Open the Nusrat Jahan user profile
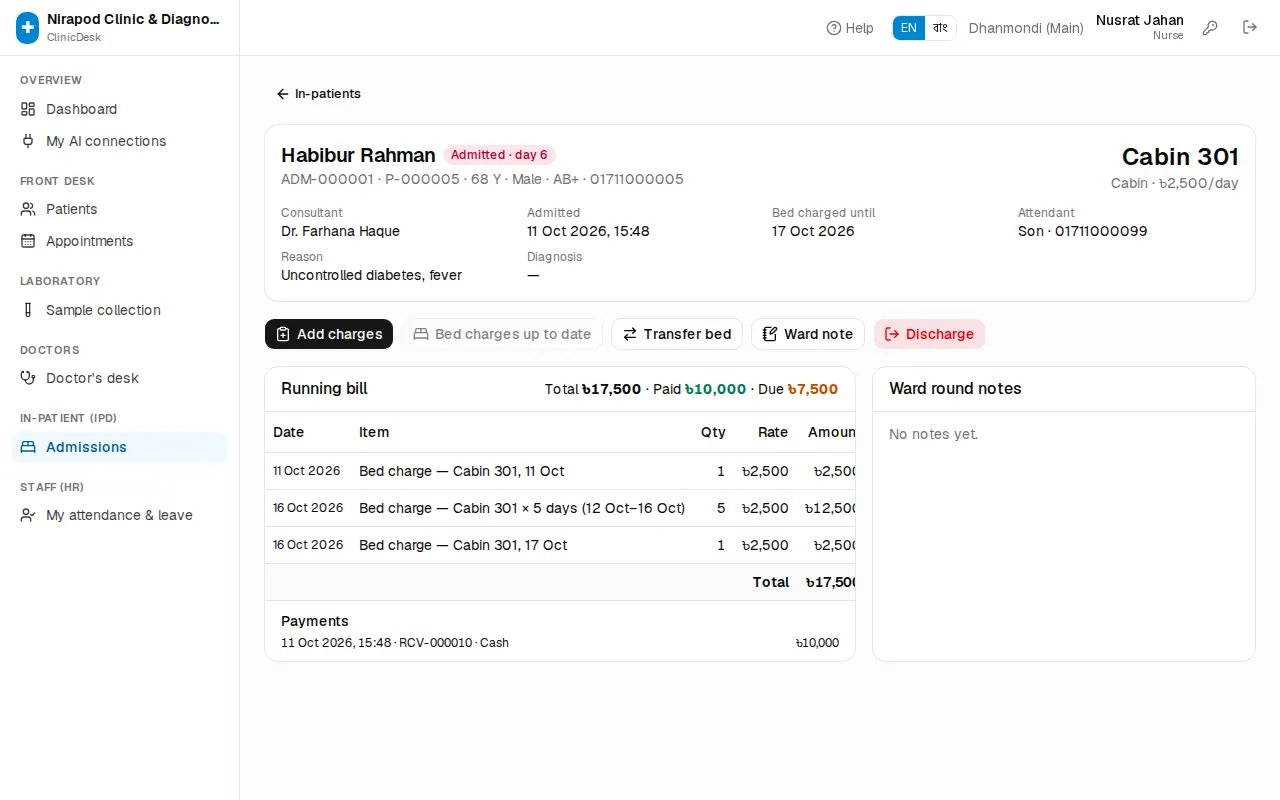This screenshot has height=800, width=1280. 1140,27
